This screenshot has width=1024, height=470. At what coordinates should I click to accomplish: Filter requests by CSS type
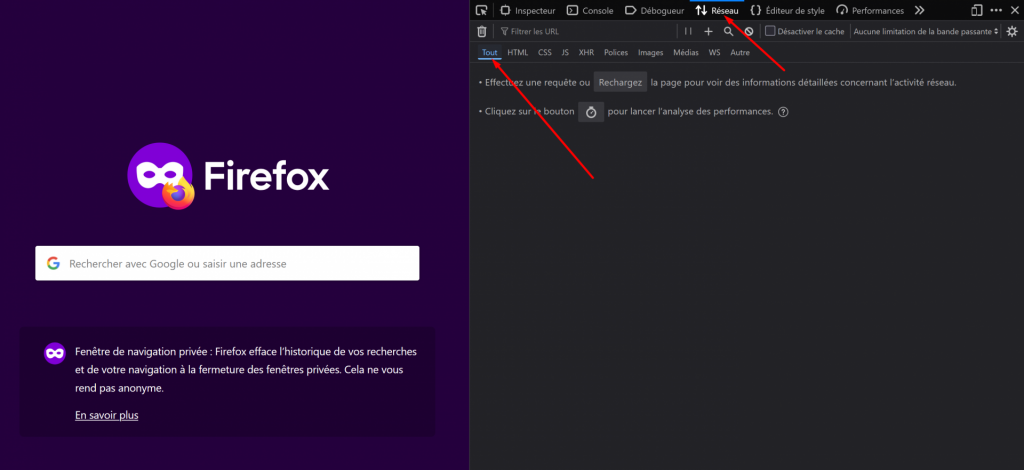tap(544, 52)
